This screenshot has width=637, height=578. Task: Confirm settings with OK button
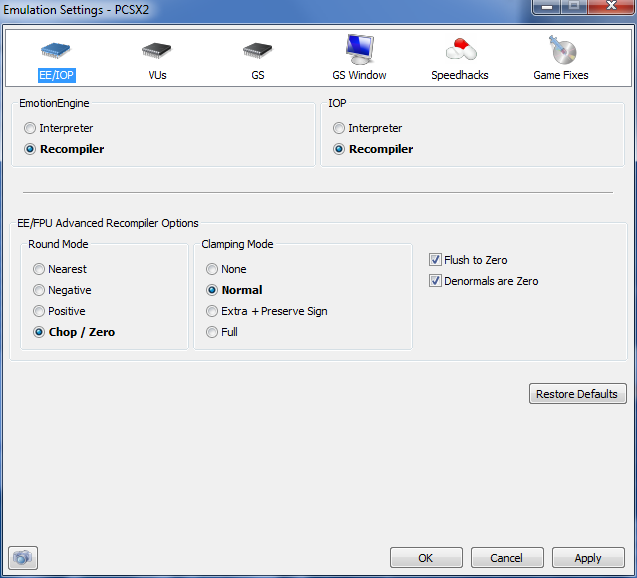click(x=426, y=558)
